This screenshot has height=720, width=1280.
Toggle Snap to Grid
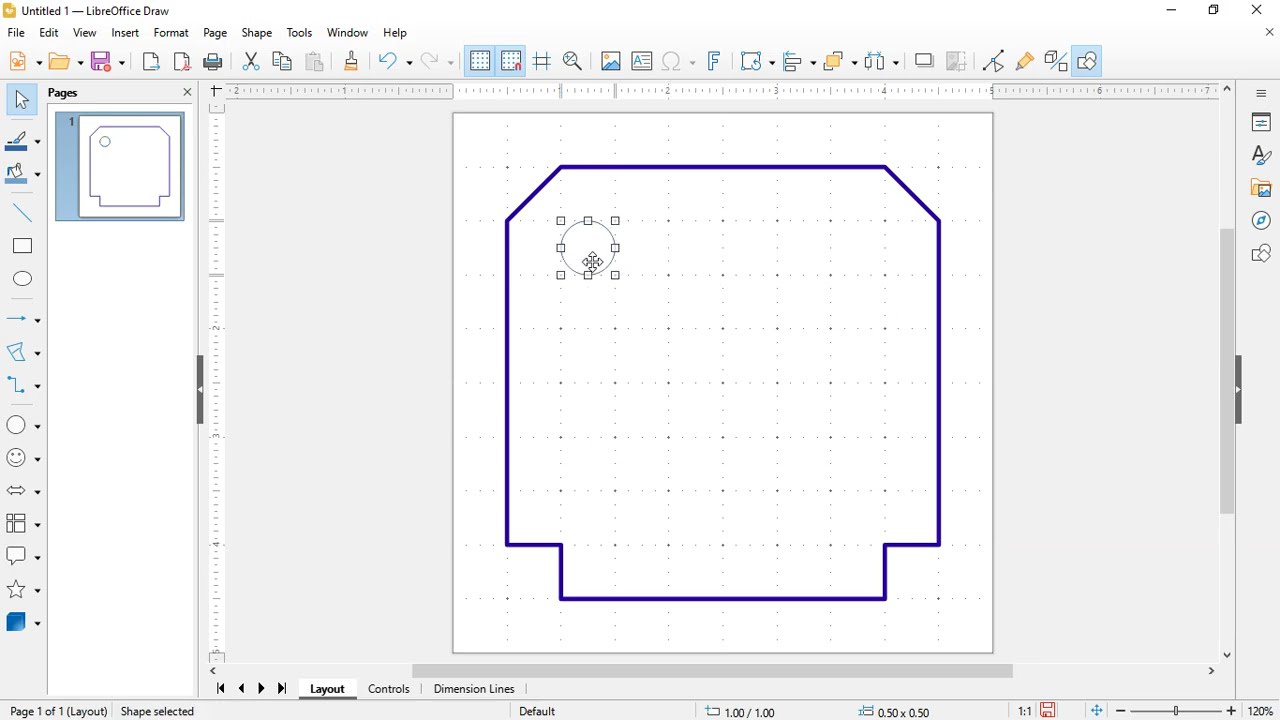[x=512, y=61]
